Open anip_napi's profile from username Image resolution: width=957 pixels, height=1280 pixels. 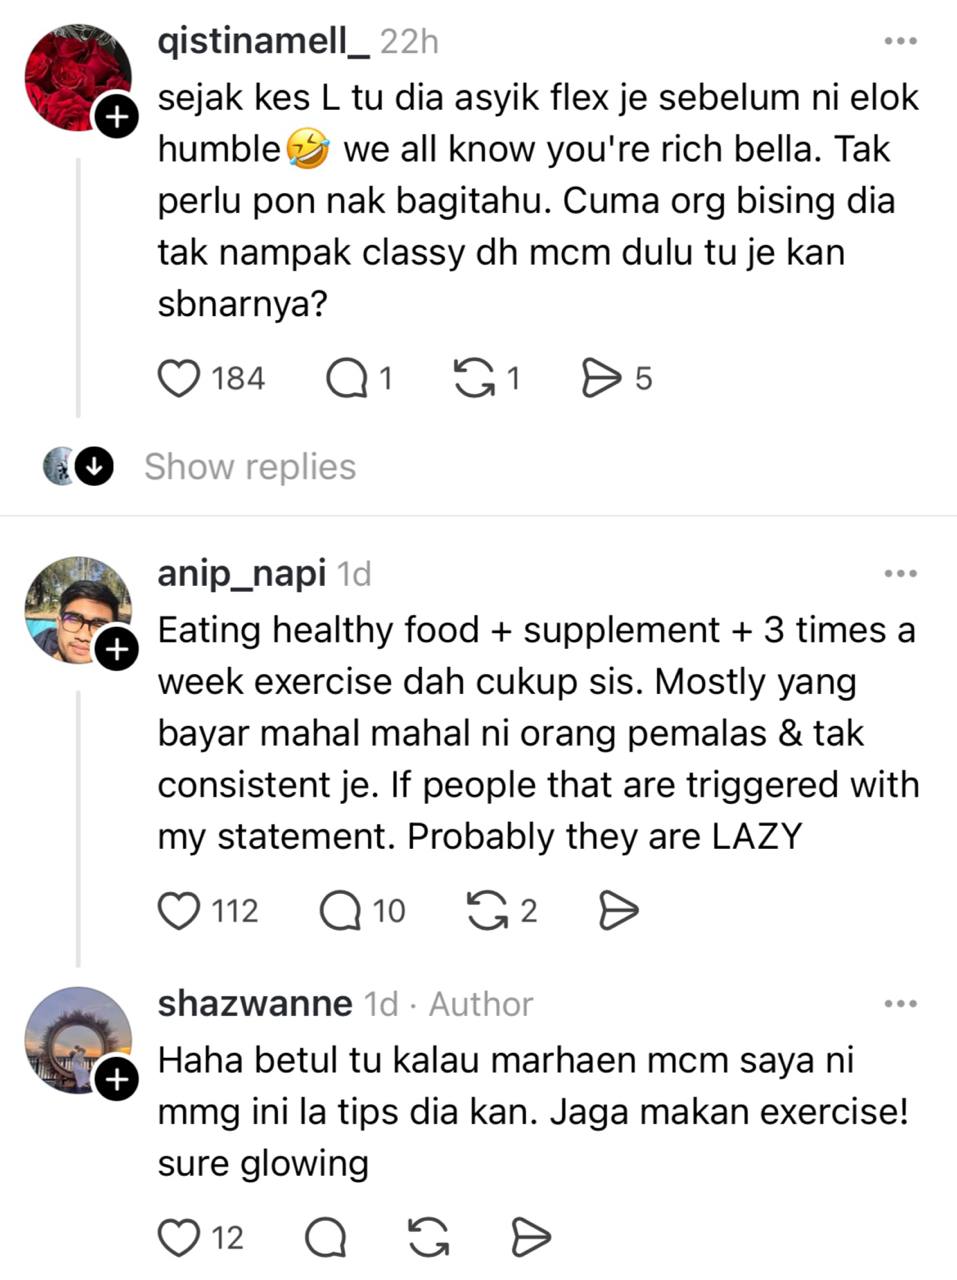(242, 573)
